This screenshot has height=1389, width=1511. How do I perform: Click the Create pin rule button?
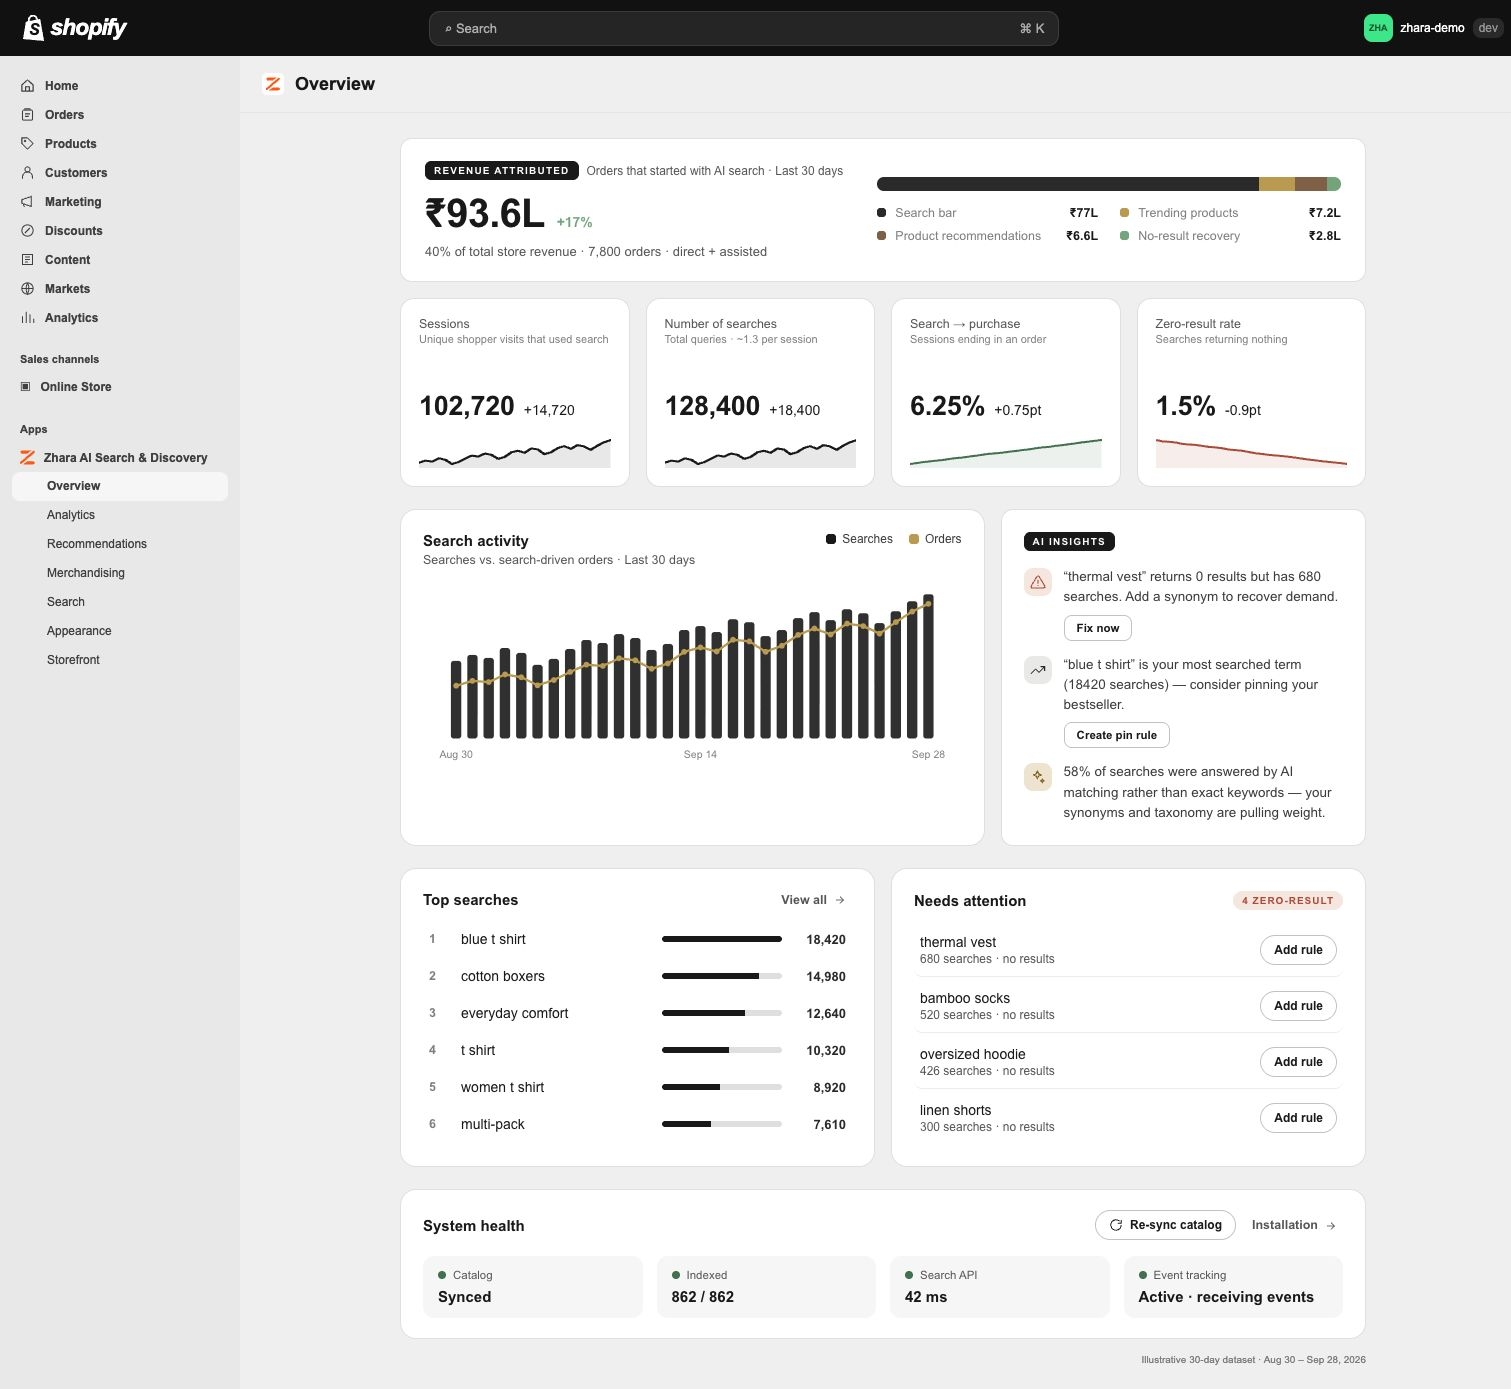pyautogui.click(x=1116, y=735)
